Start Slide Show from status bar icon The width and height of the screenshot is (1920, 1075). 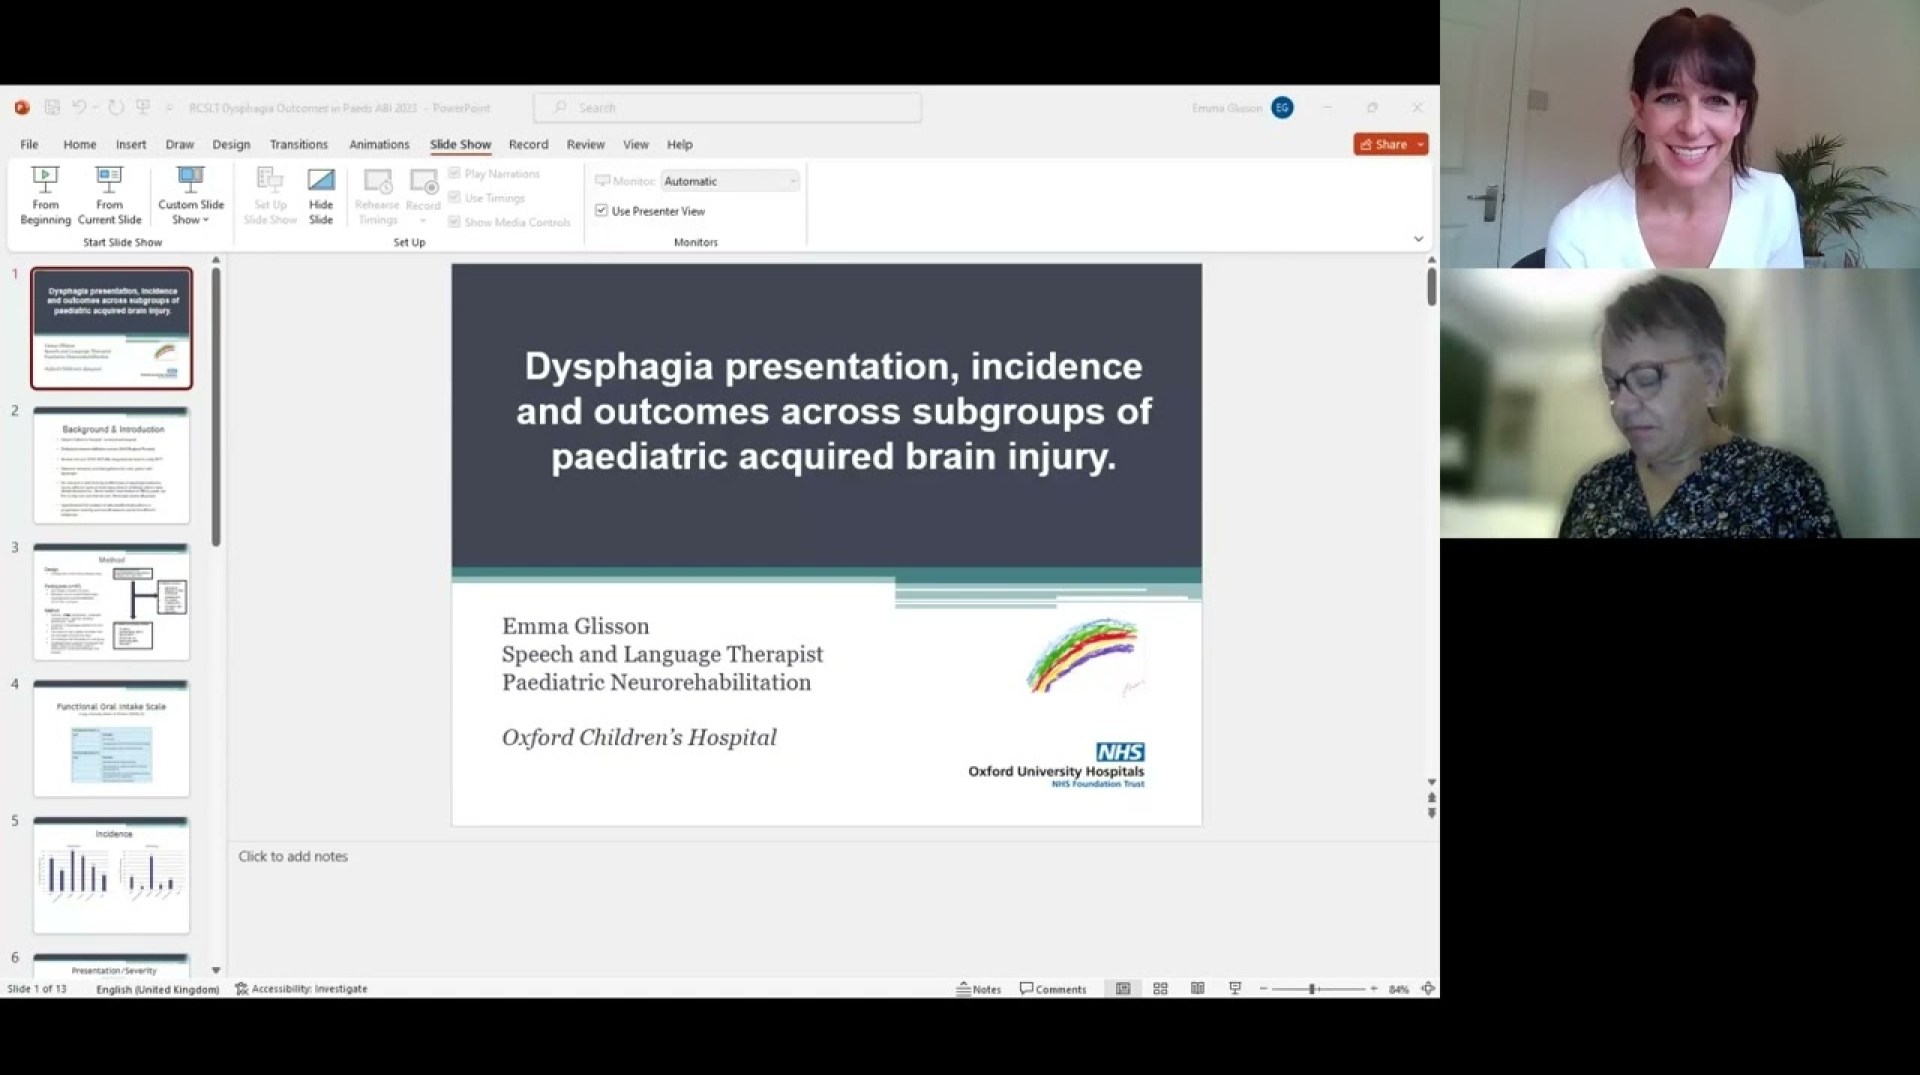[1235, 988]
